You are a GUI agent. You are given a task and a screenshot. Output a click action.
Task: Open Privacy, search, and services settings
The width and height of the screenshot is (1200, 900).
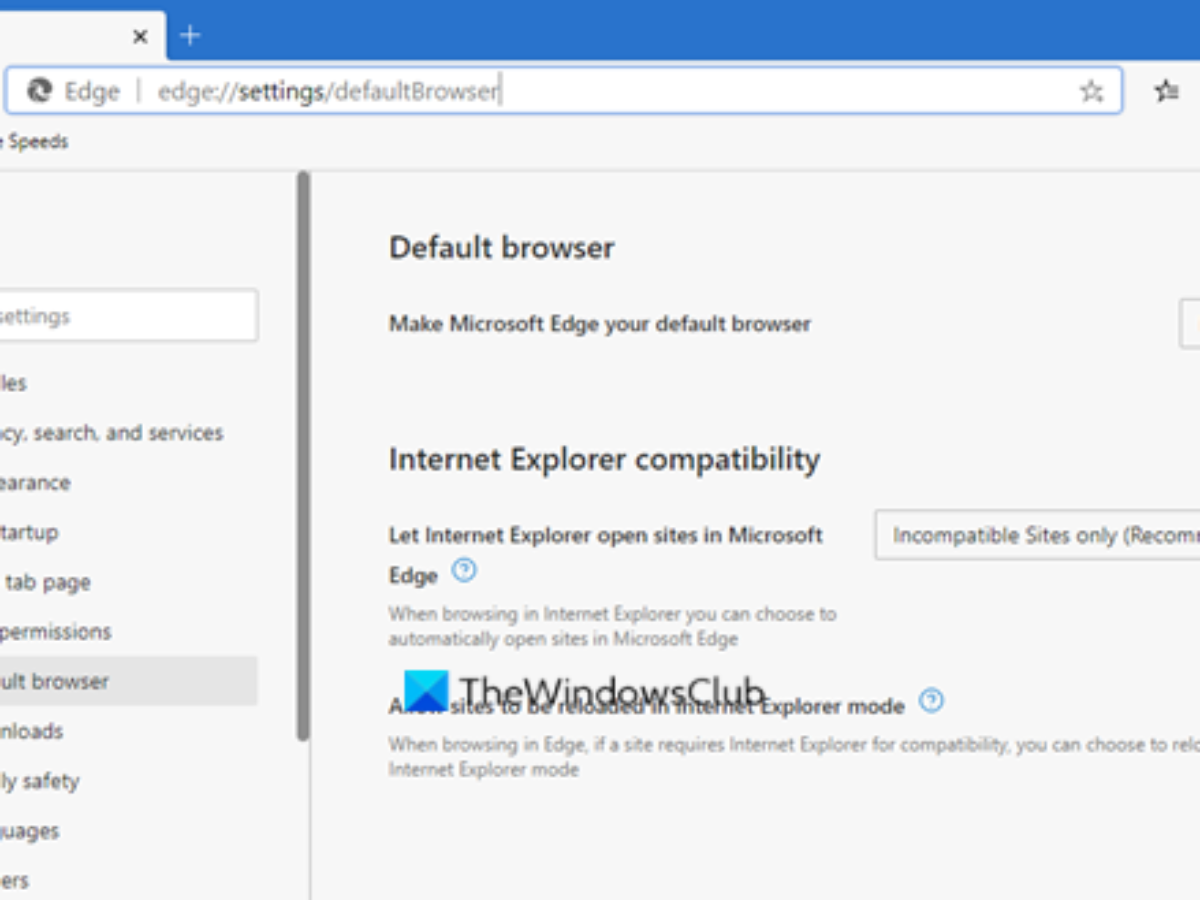tap(111, 433)
